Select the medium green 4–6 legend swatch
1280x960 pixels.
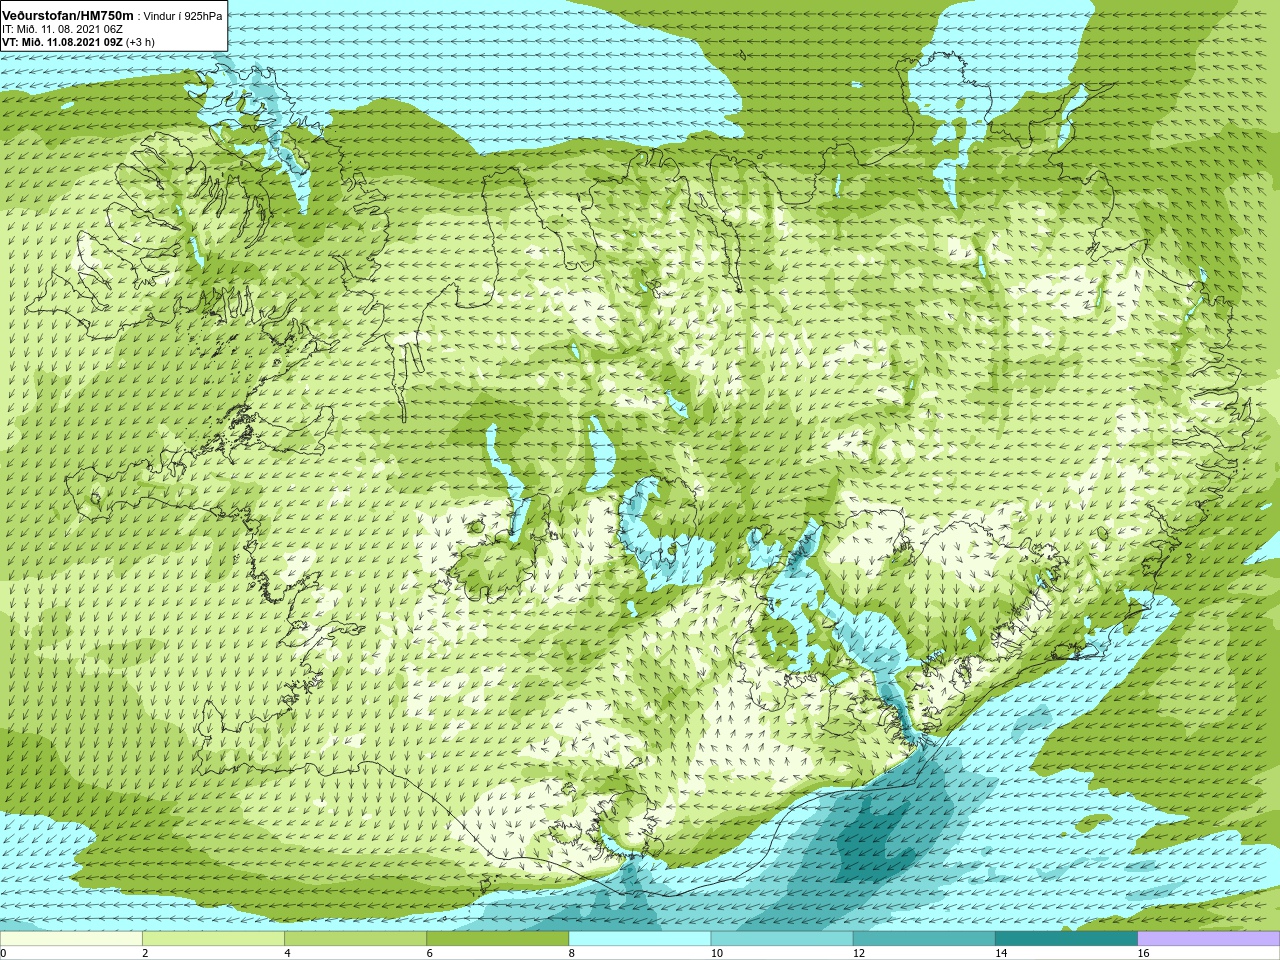(355, 939)
